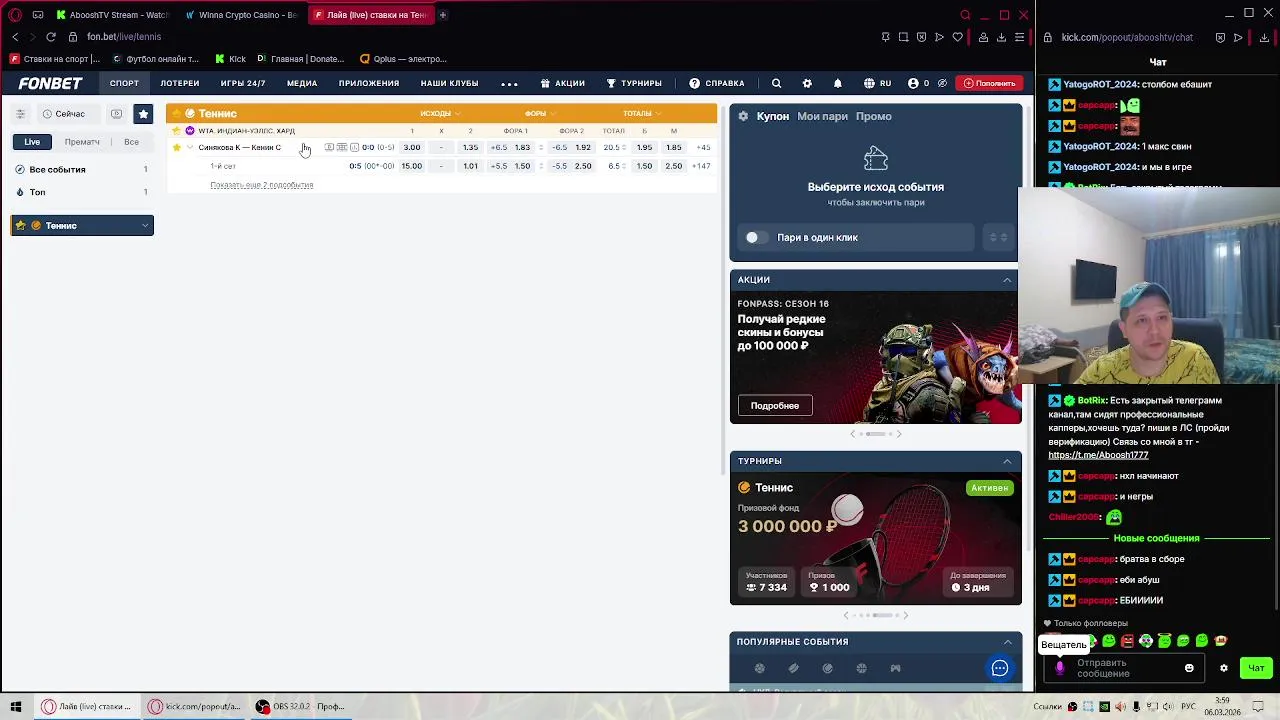Viewport: 1280px width, 720px height.
Task: Collapse ПОПУЛЯРНЫЕ СОБЫТИЯ panel
Action: pos(1007,642)
